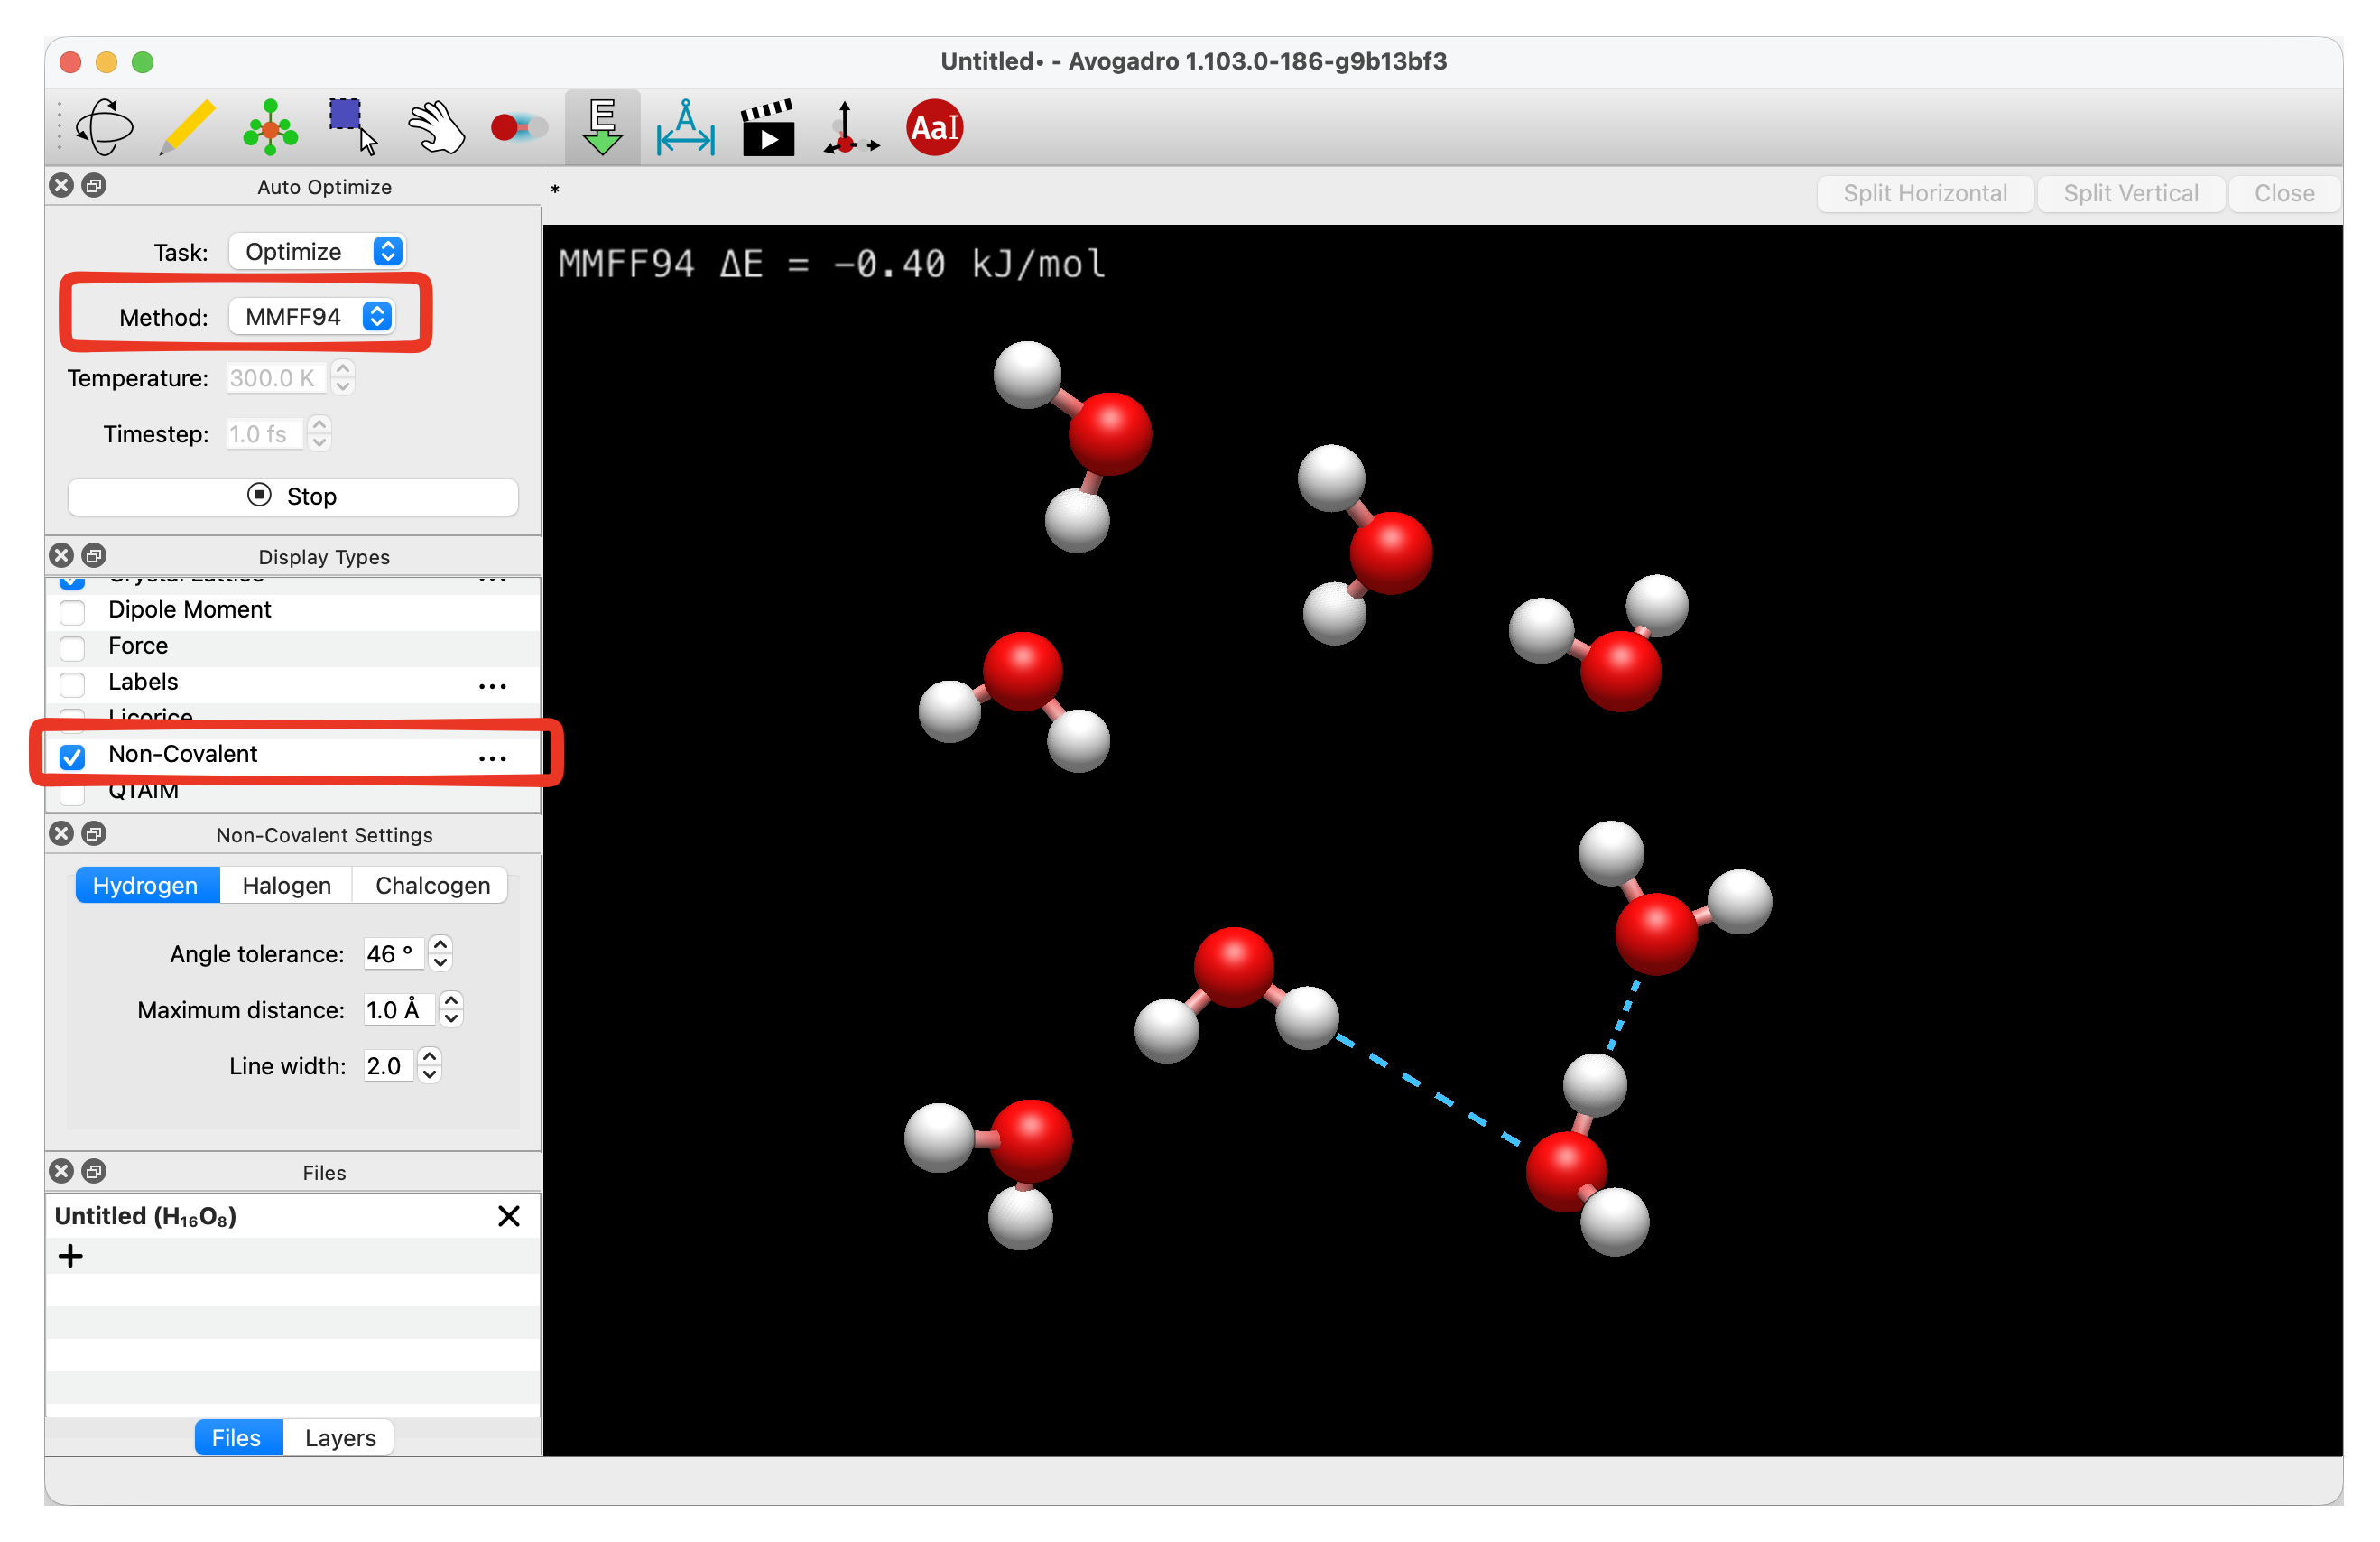Select the Manipulate hand tool
2380x1542 pixels.
(x=436, y=127)
